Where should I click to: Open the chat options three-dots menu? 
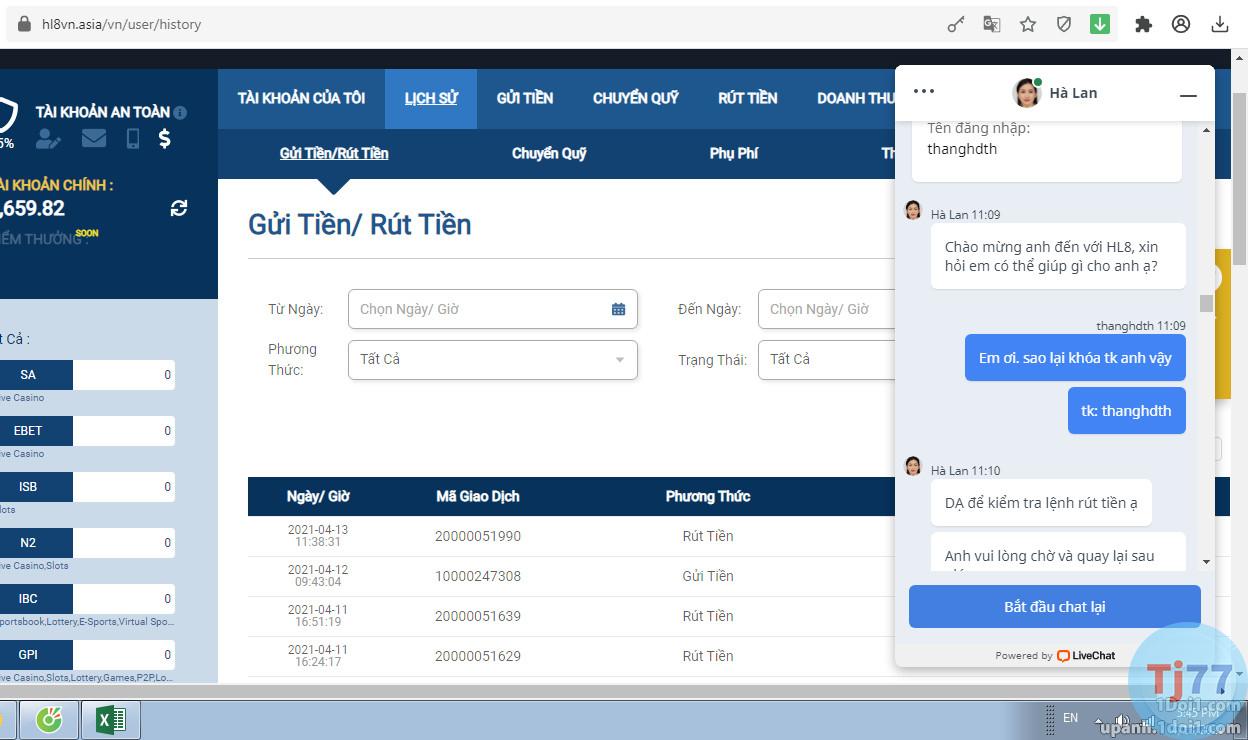point(924,92)
